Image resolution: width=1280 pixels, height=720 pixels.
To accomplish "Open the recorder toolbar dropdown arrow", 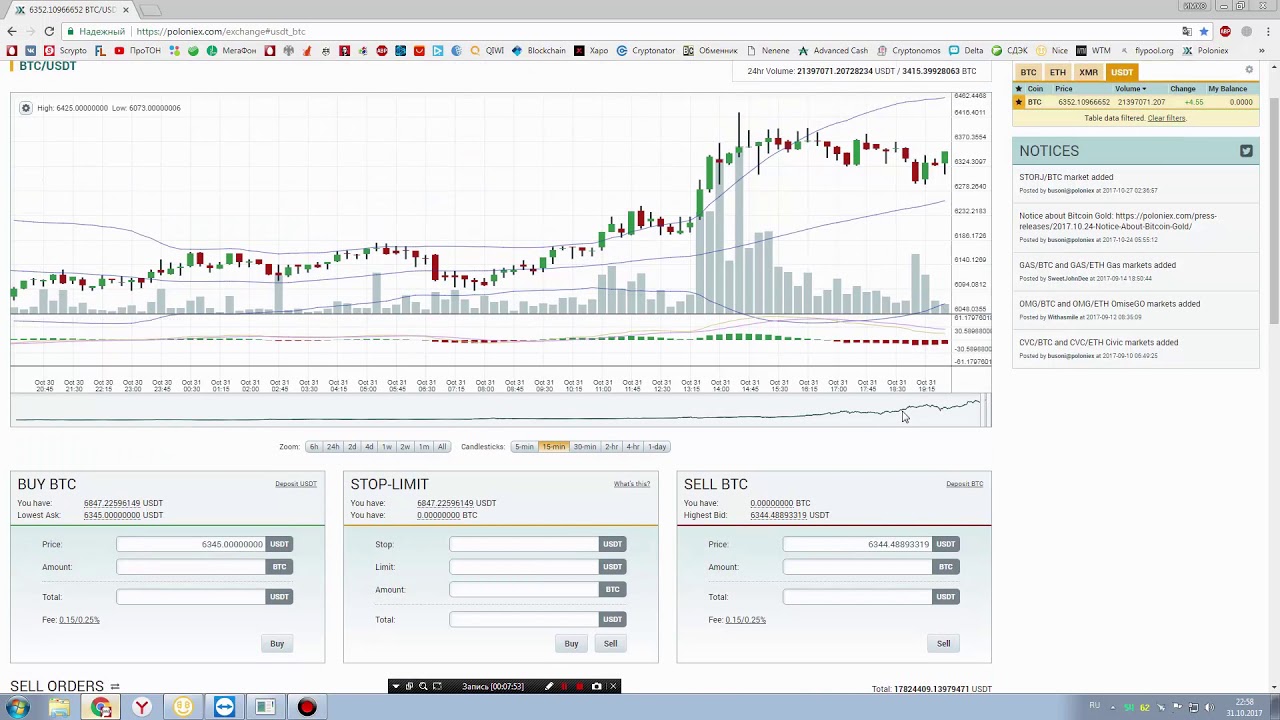I will [x=395, y=686].
